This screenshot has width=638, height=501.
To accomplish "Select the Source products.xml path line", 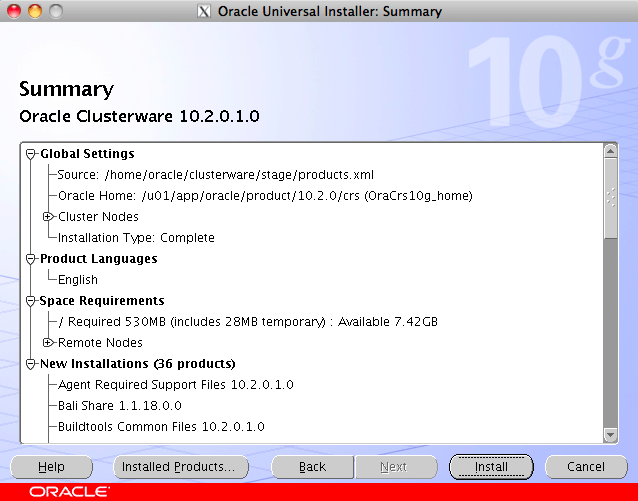I will point(216,175).
